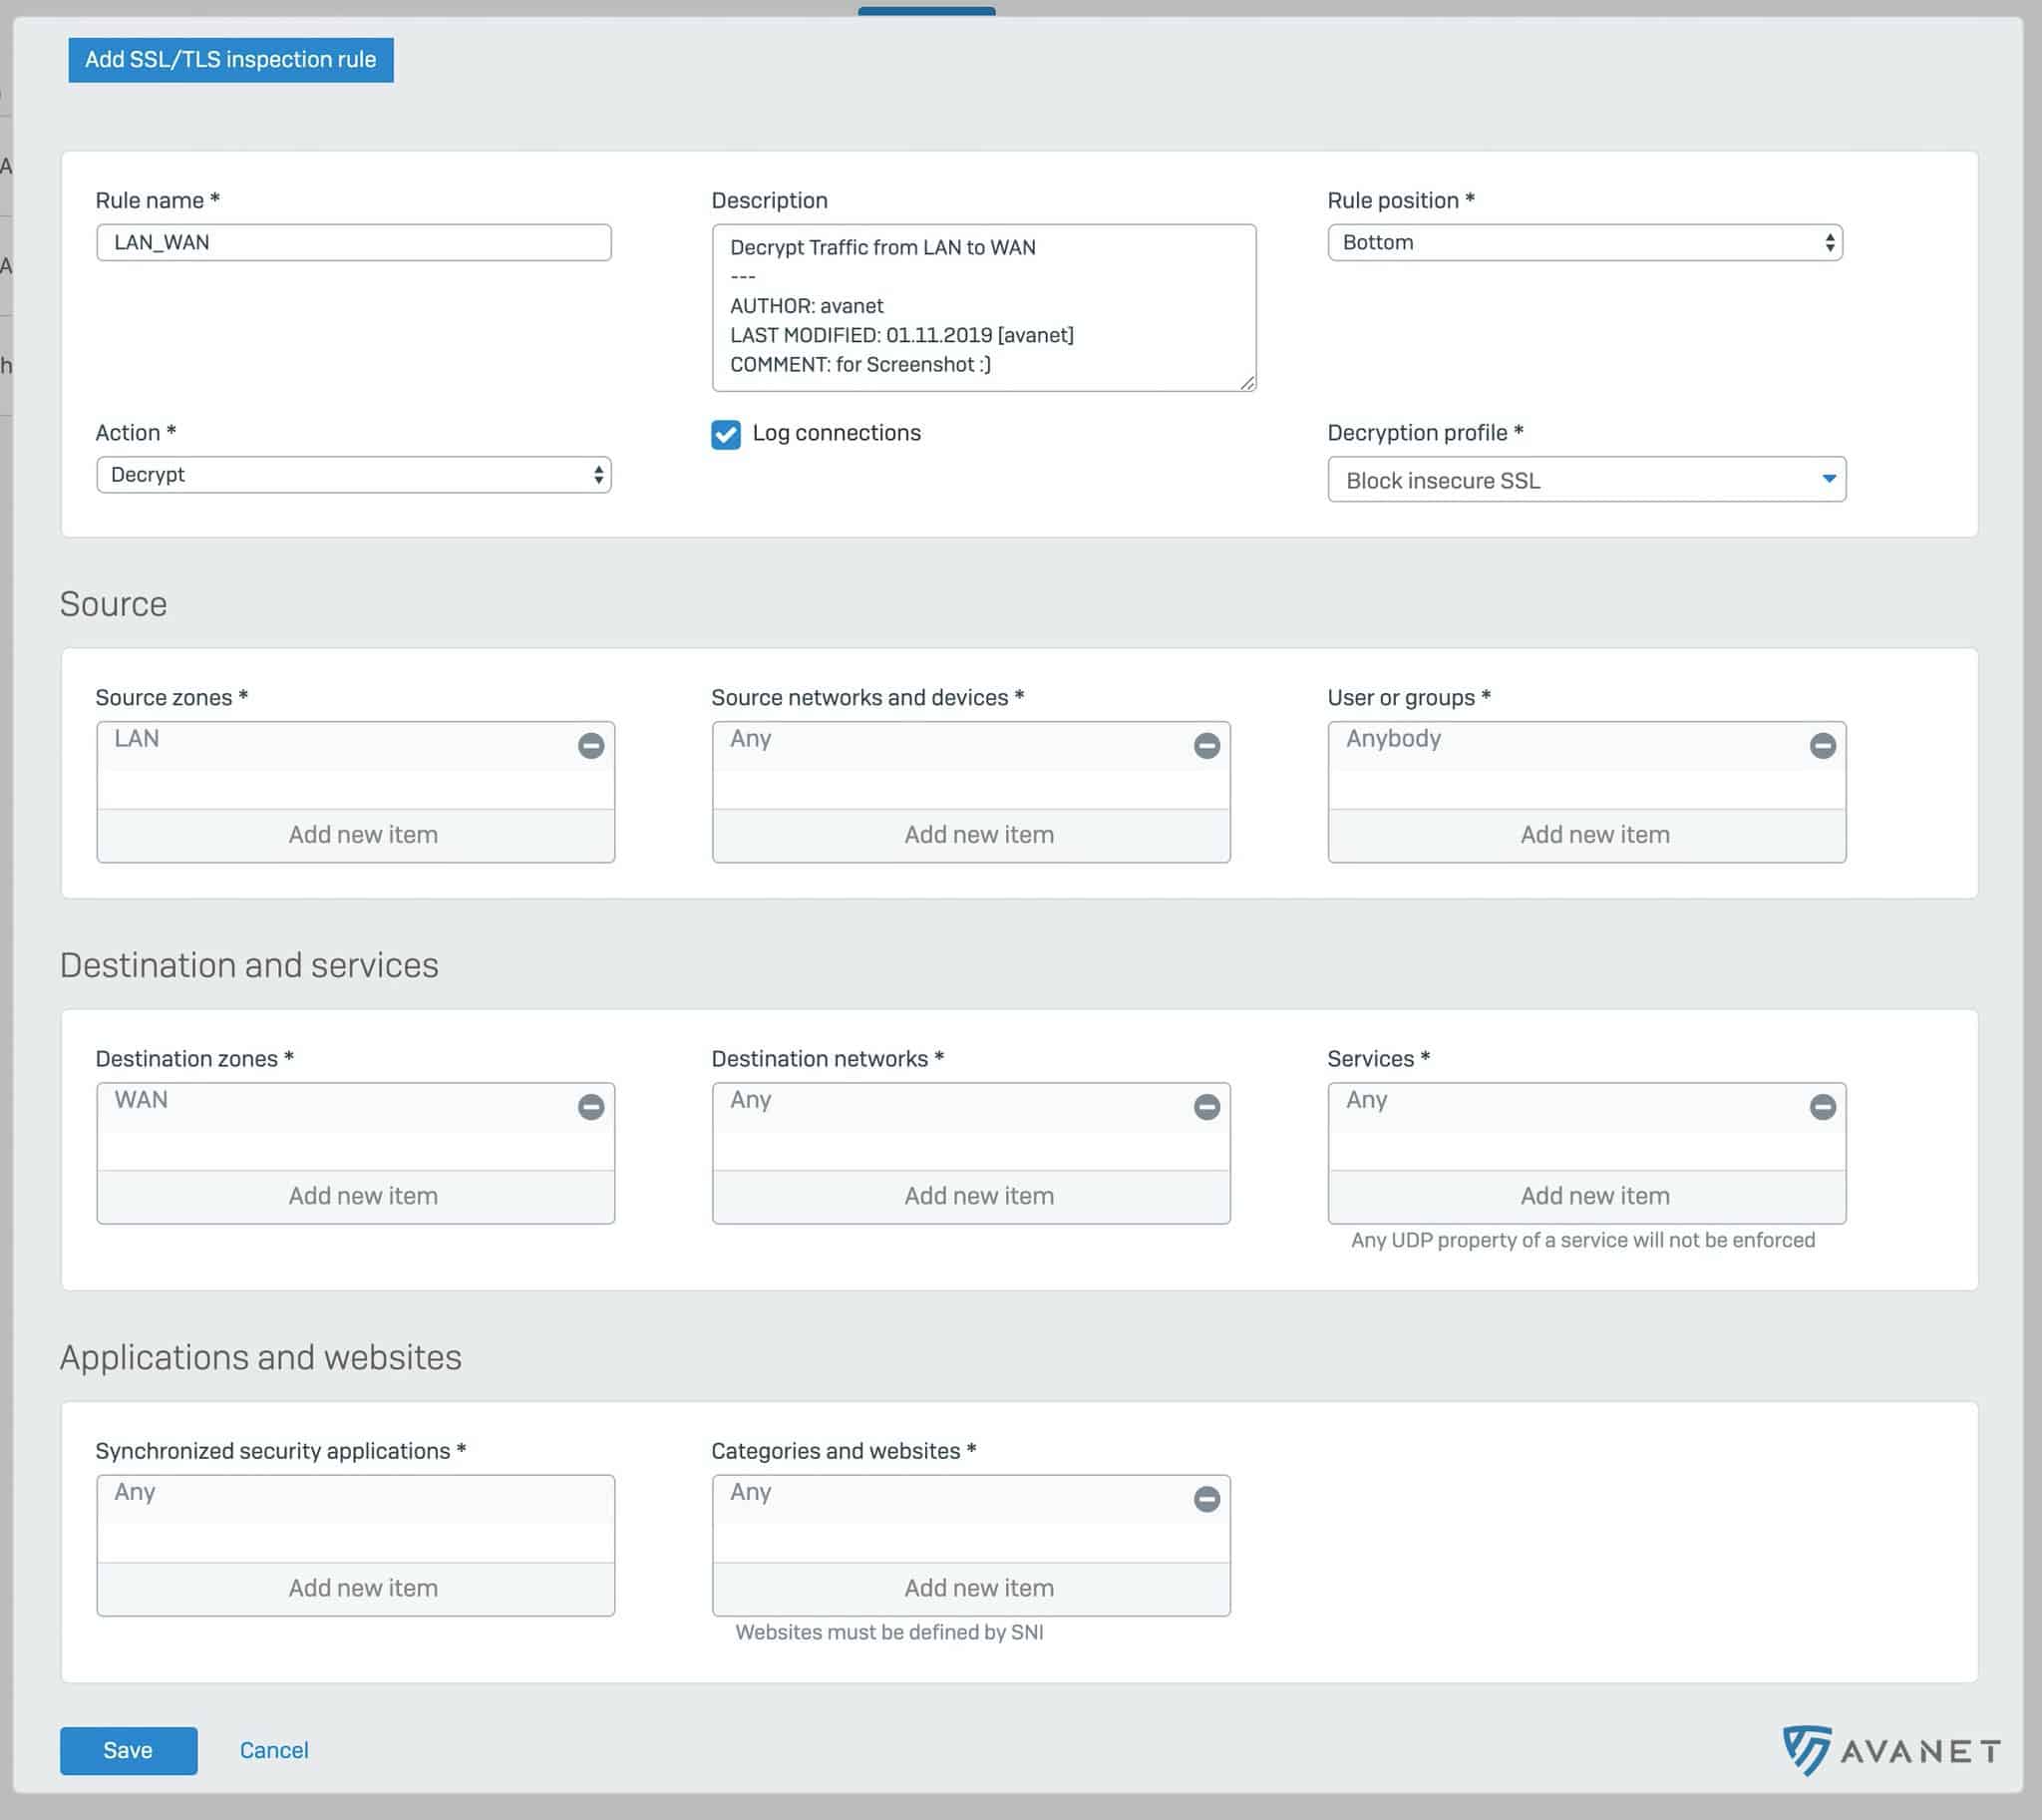
Task: Remove Any from Source networks and devices
Action: coord(1207,746)
